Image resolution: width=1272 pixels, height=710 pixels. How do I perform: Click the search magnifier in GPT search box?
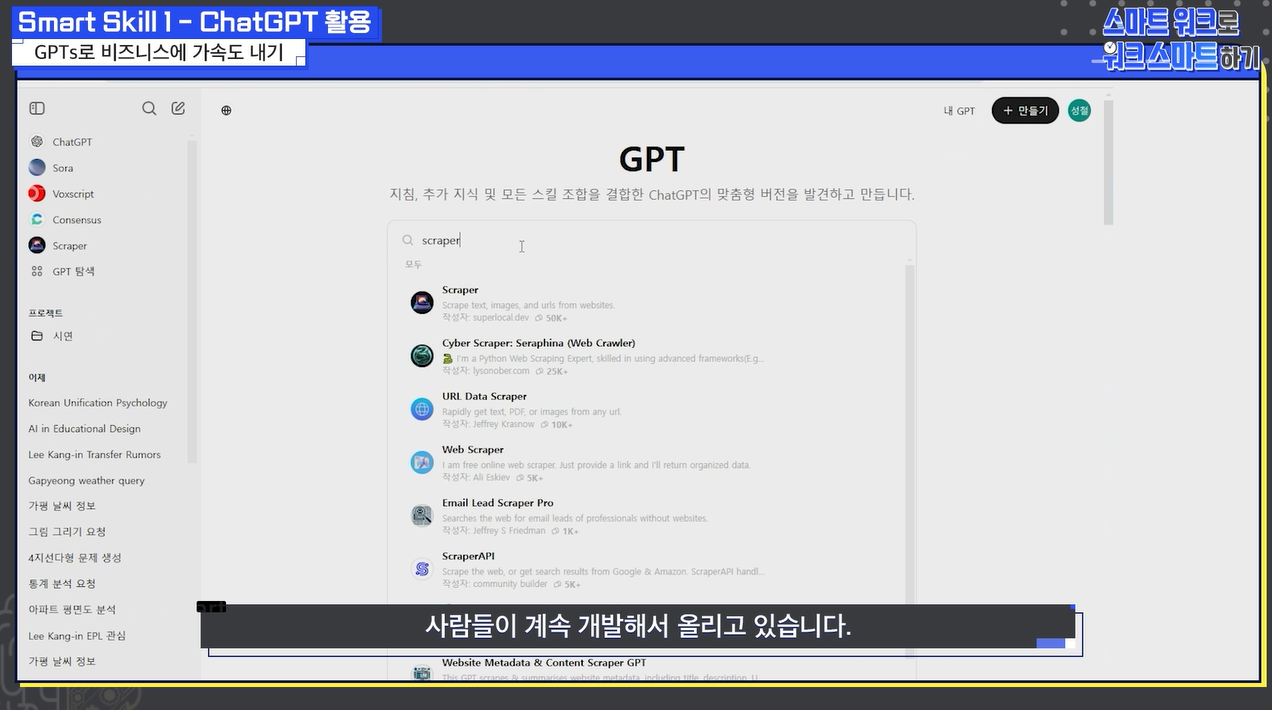(408, 240)
